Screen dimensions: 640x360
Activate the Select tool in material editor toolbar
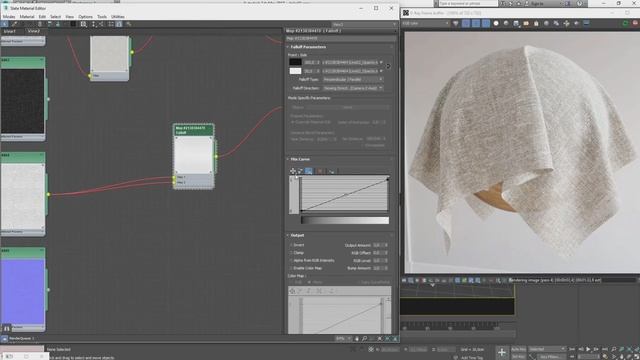pyautogui.click(x=4, y=24)
